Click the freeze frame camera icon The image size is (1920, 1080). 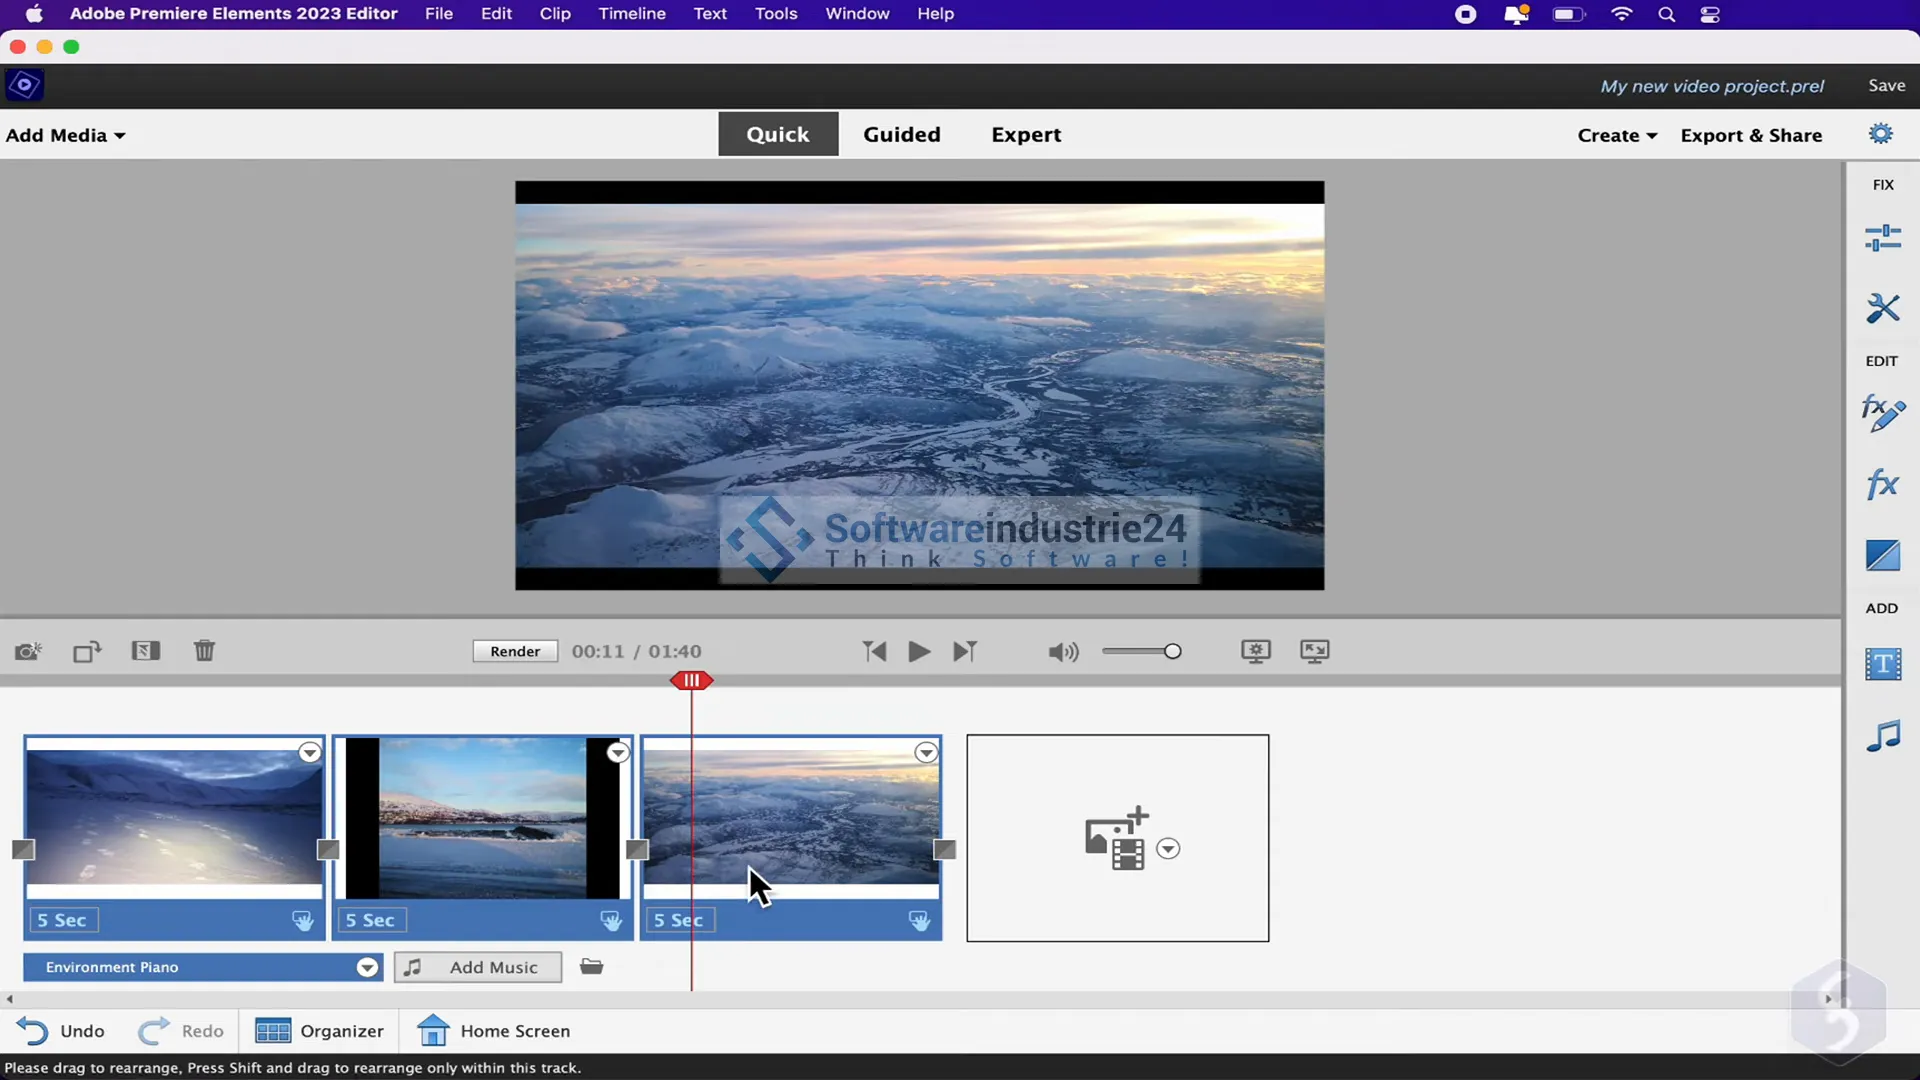click(x=28, y=652)
